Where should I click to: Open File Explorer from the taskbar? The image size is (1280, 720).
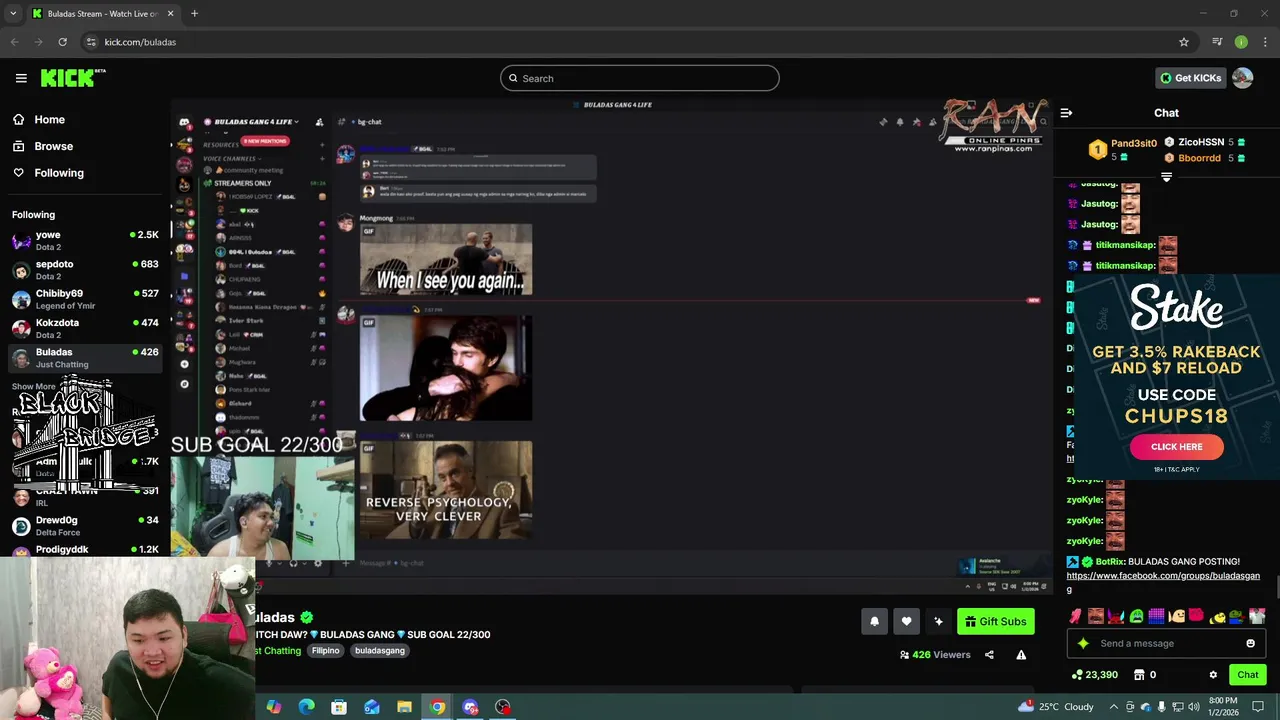(x=404, y=707)
